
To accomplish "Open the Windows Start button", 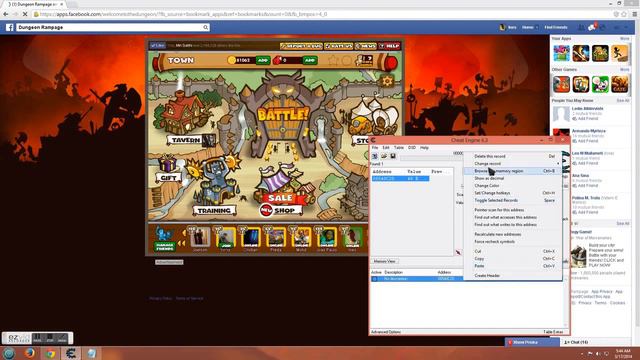I will tap(9, 353).
